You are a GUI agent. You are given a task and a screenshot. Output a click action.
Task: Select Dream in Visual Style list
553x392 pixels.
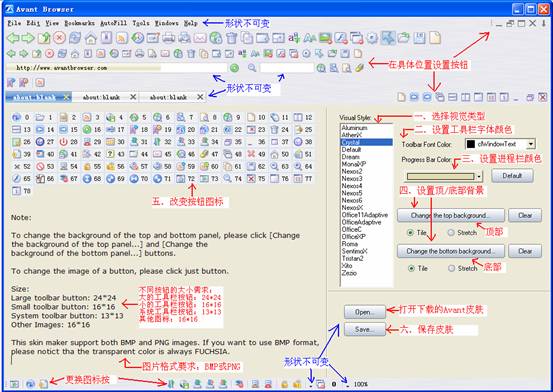pyautogui.click(x=366, y=157)
